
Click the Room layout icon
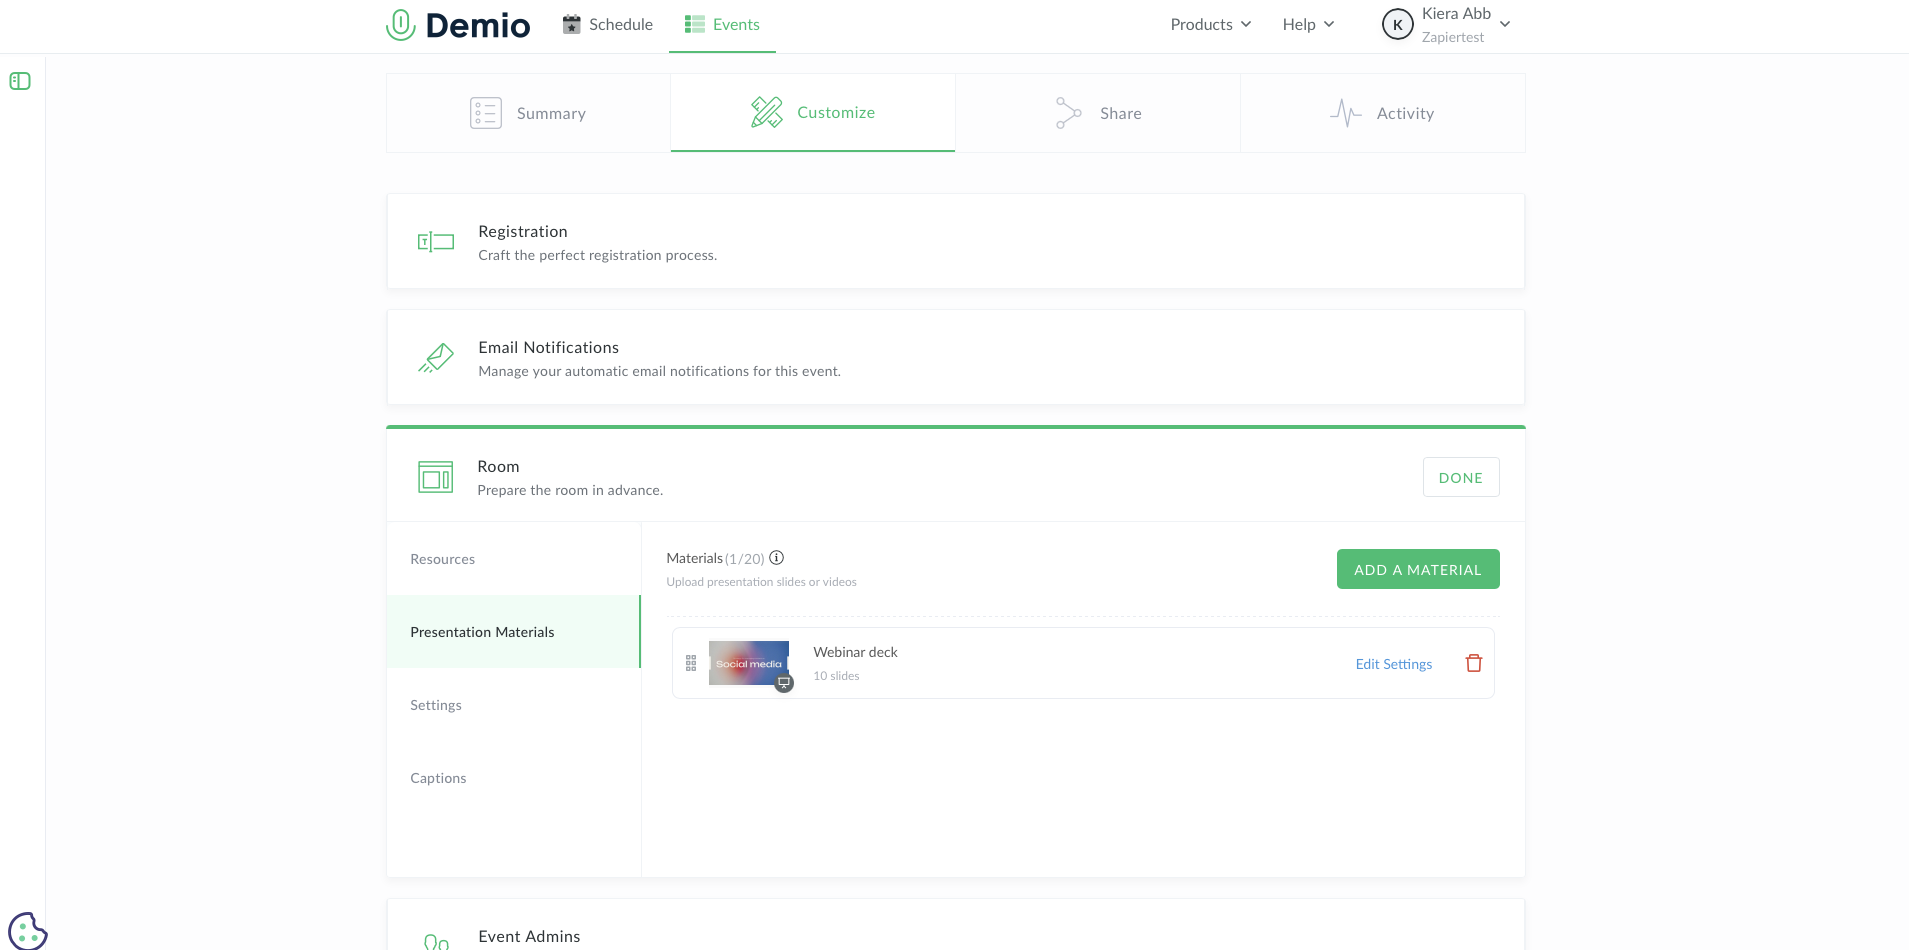tap(436, 477)
